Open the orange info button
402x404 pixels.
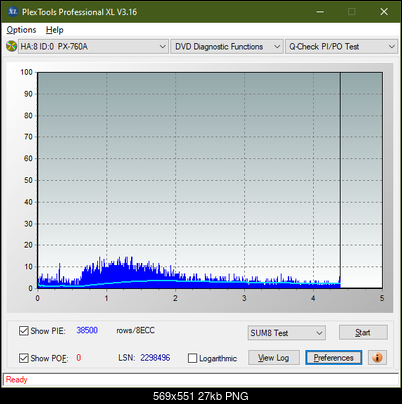[x=377, y=358]
